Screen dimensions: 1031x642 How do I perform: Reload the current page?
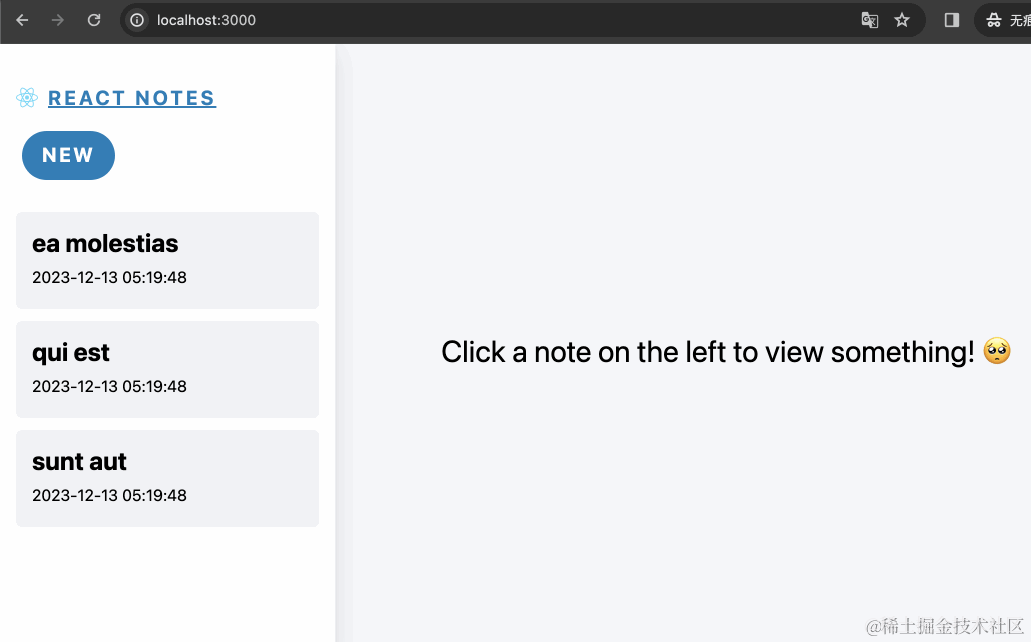[x=94, y=20]
